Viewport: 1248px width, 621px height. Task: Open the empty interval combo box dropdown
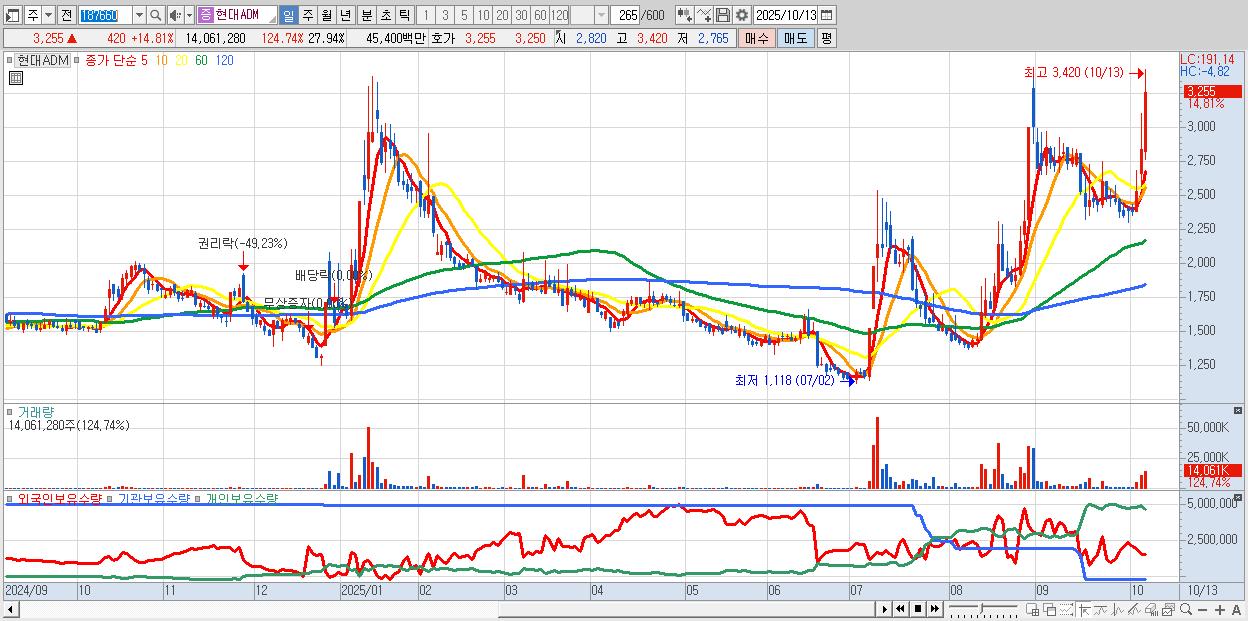601,15
